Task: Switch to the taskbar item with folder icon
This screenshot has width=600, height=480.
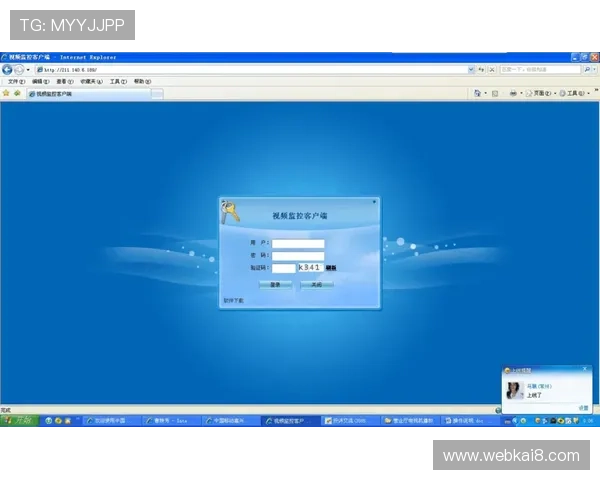Action: pos(409,421)
